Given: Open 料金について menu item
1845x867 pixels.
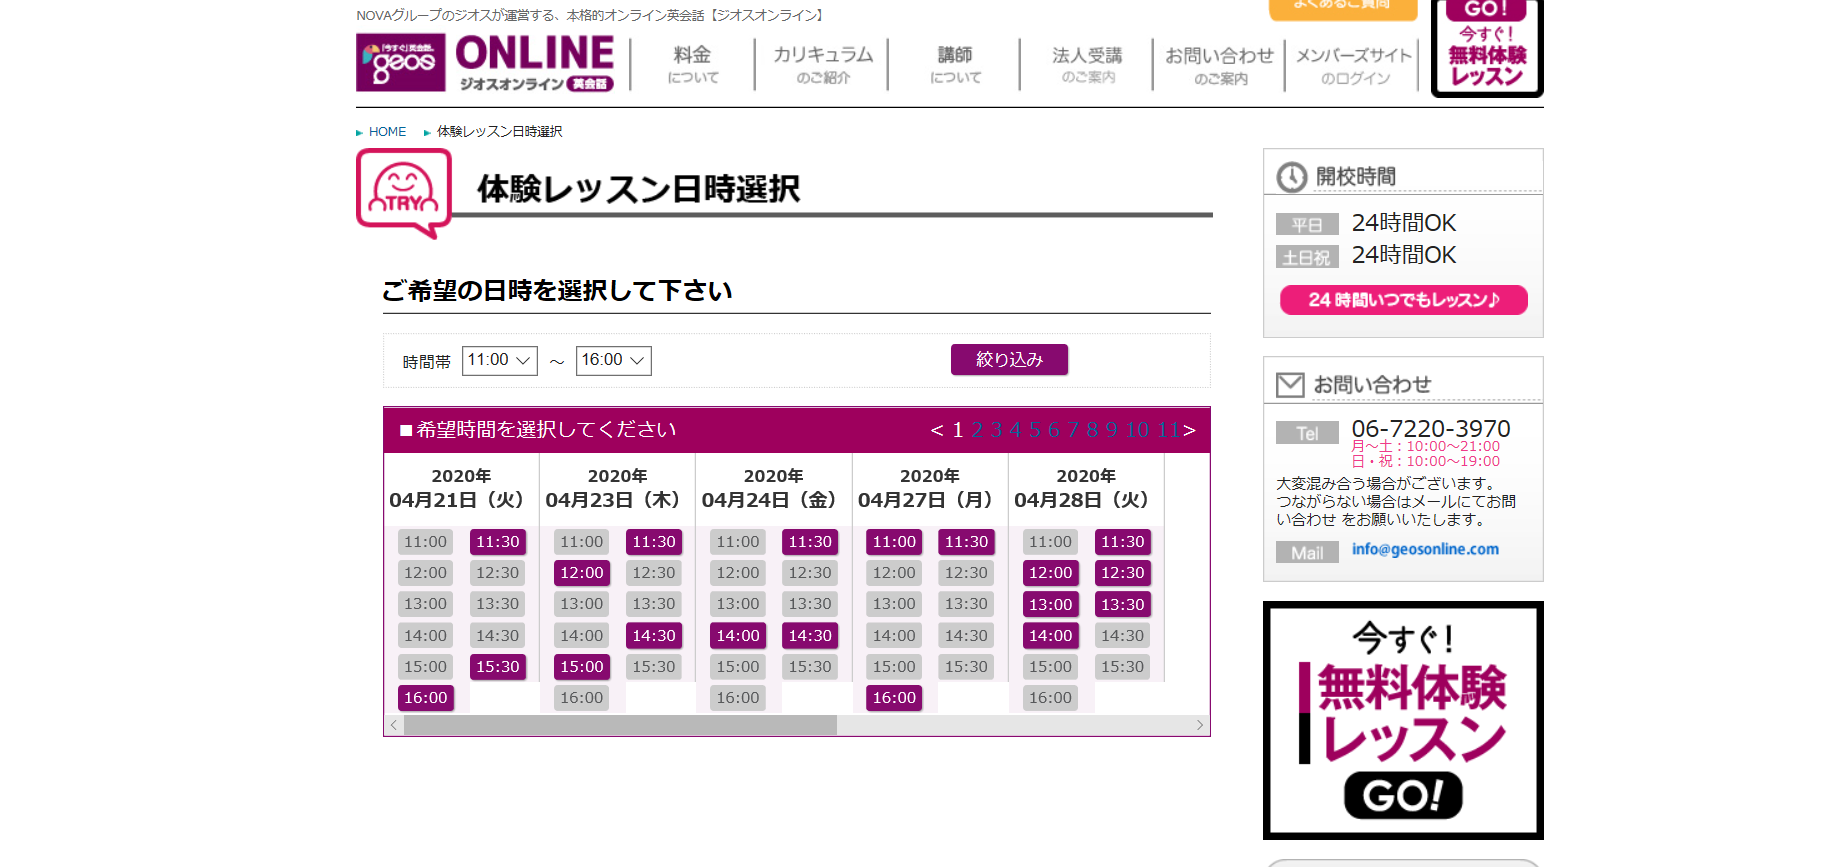Looking at the screenshot, I should point(692,64).
